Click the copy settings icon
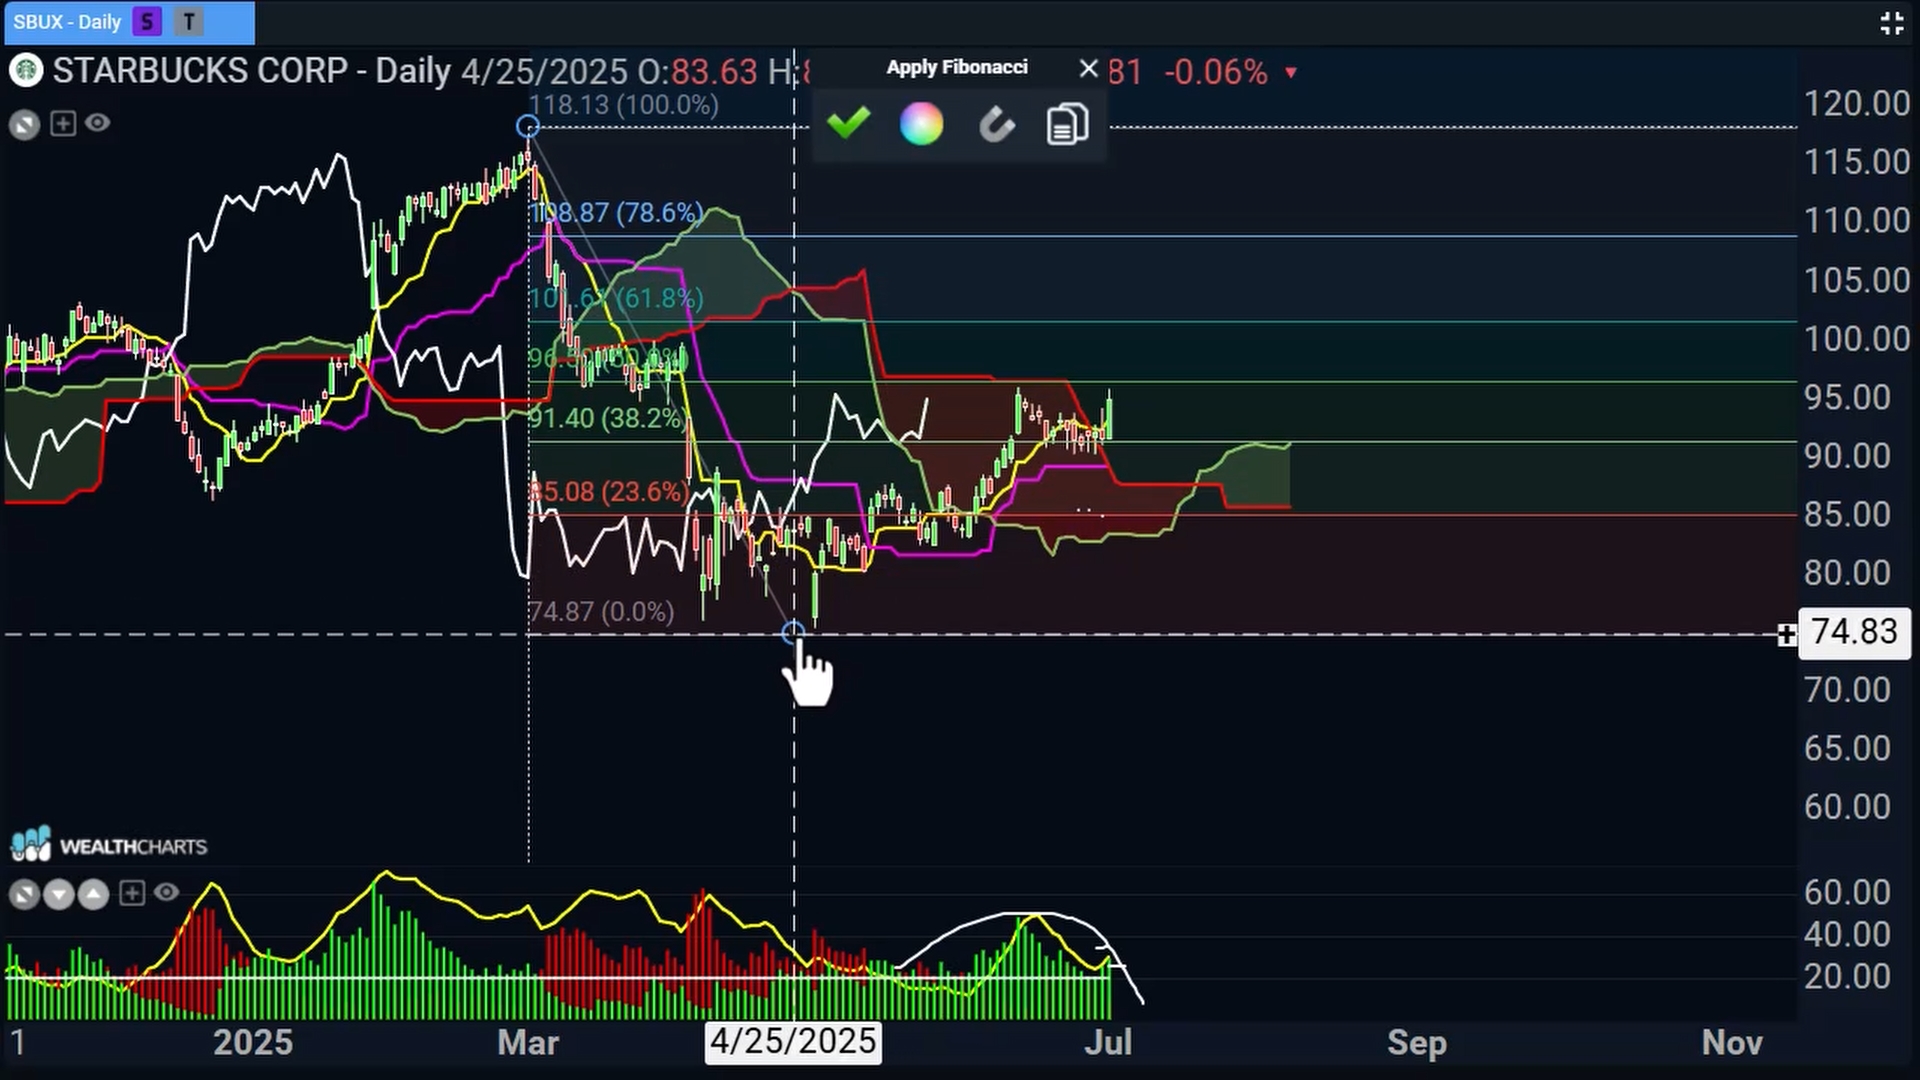This screenshot has height=1080, width=1920. coord(1067,124)
